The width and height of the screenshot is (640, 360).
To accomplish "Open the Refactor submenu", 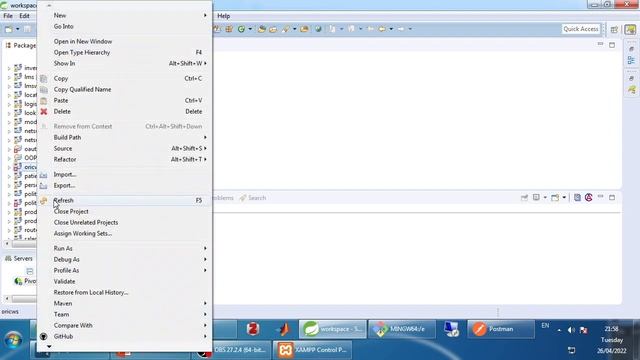I will (x=124, y=160).
